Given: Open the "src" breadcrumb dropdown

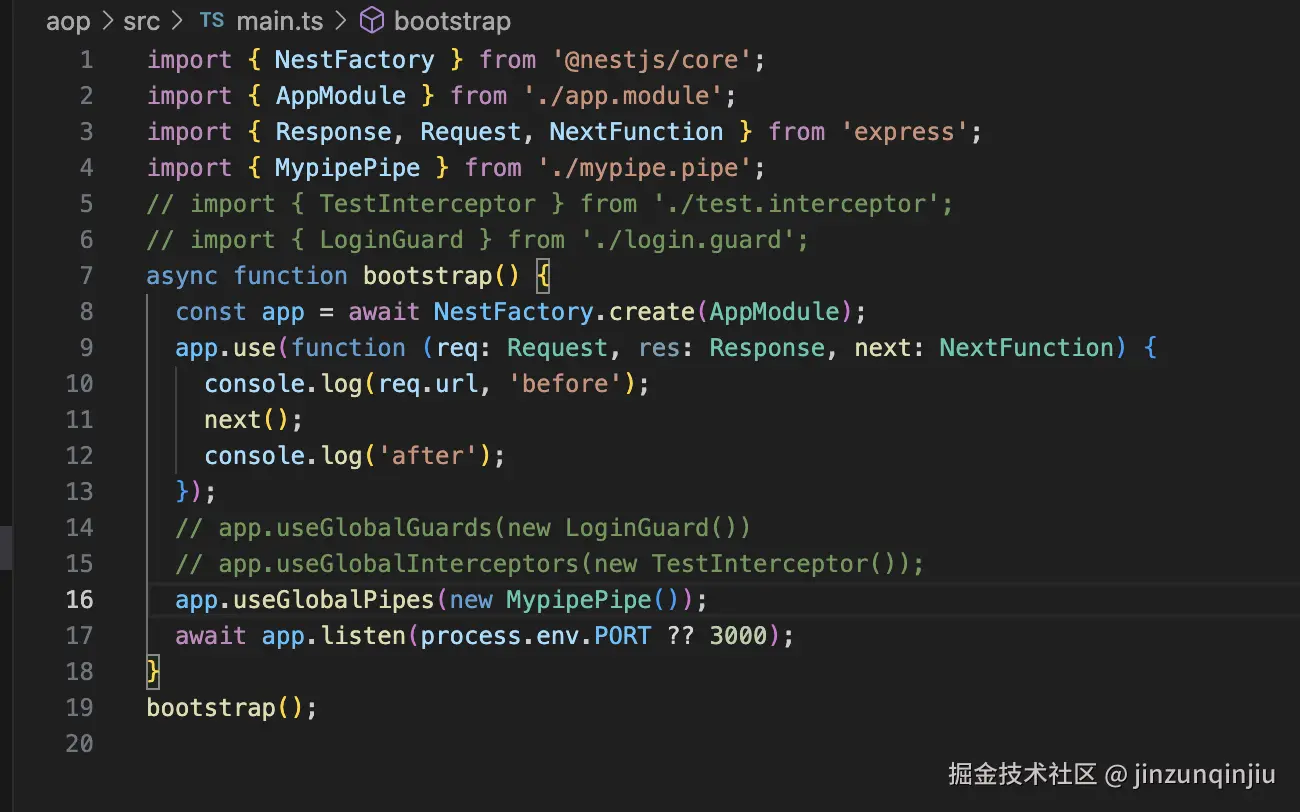Looking at the screenshot, I should (x=141, y=20).
